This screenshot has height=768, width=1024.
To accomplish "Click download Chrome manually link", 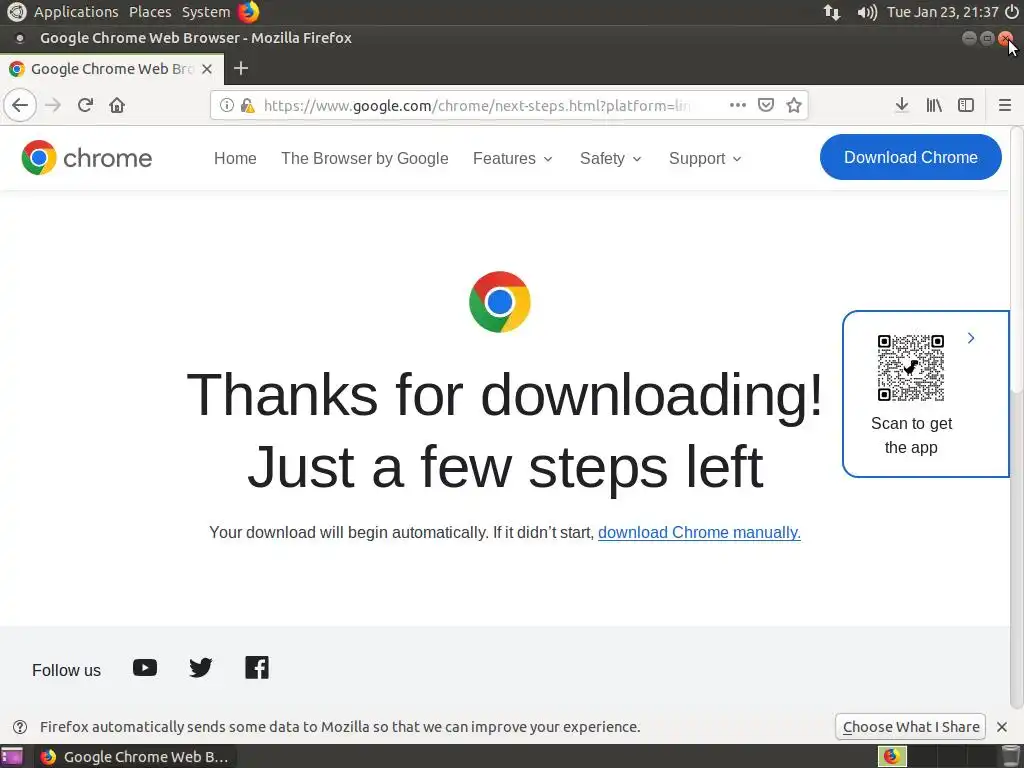I will point(699,532).
